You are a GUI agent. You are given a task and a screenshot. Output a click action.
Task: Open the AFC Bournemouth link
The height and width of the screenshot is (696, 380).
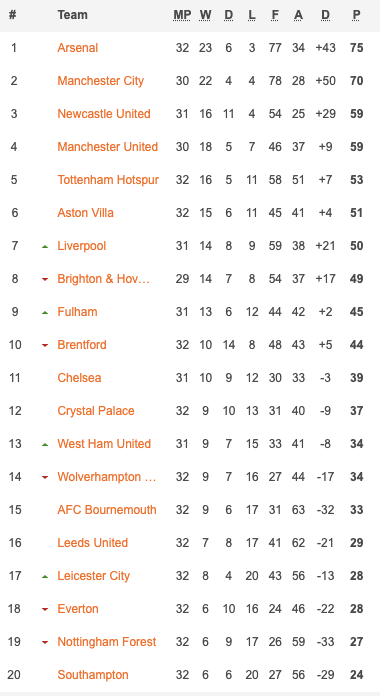107,510
